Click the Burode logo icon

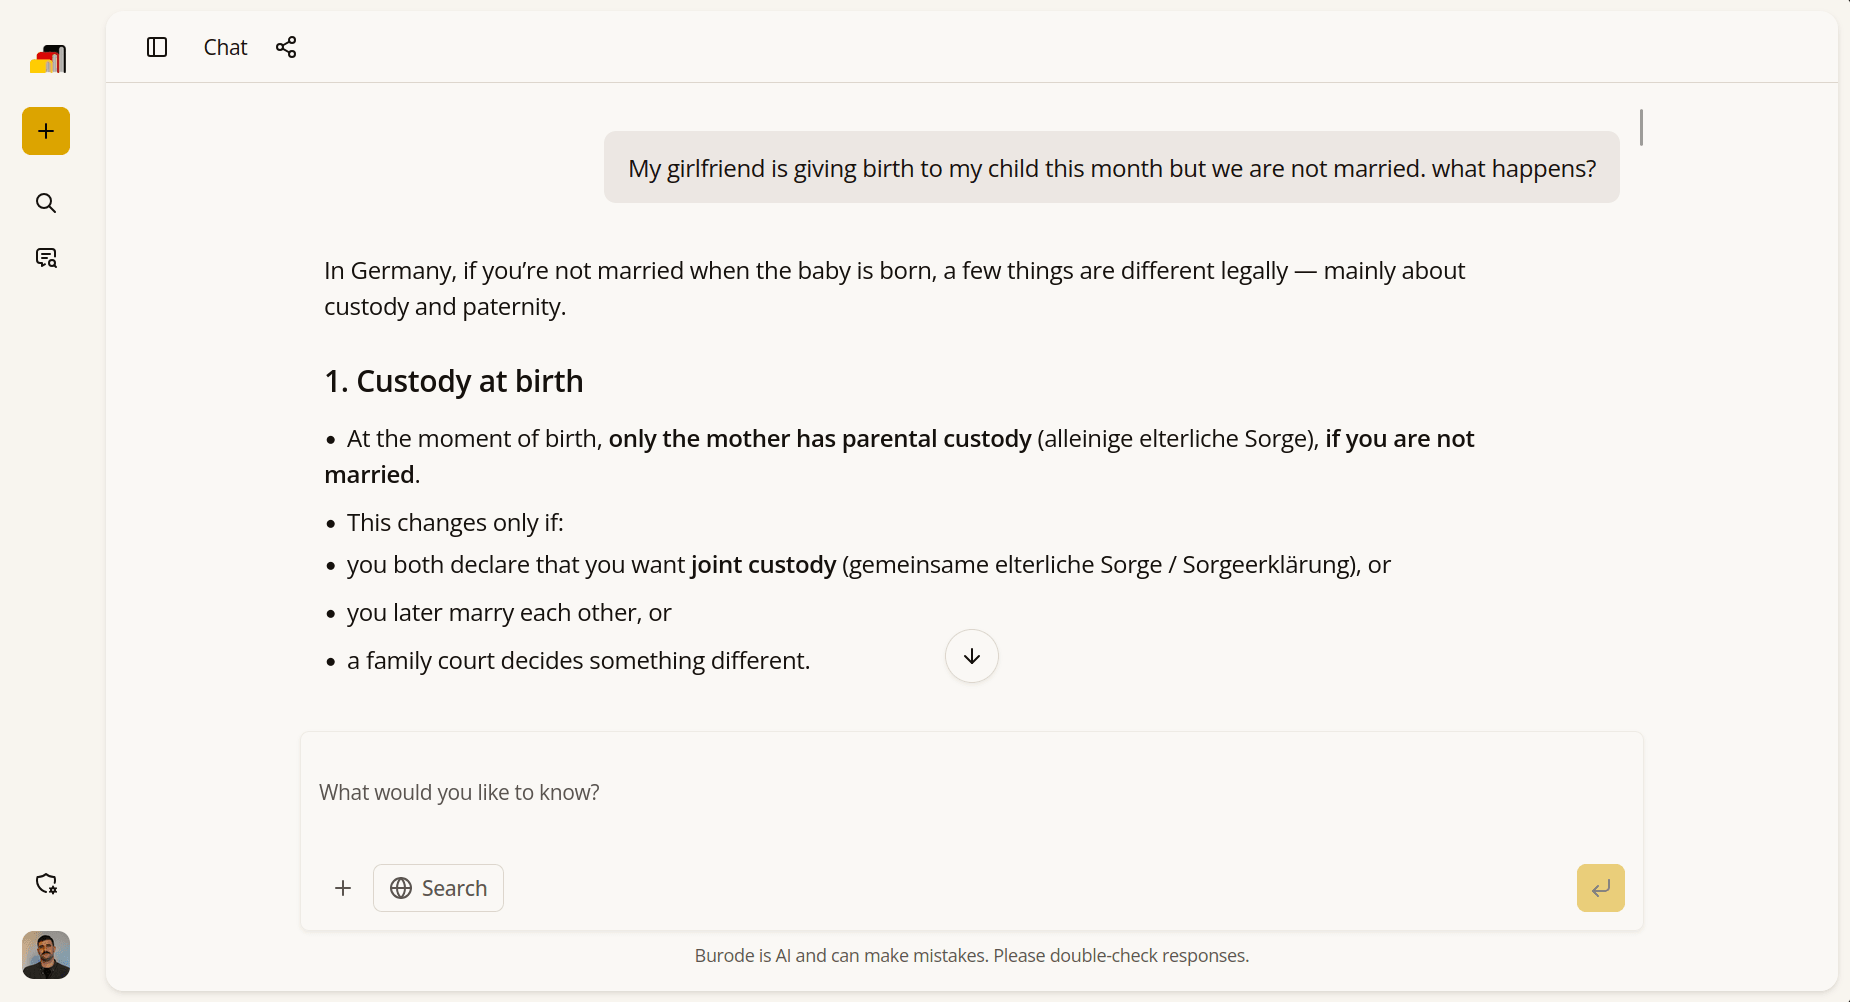tap(47, 60)
